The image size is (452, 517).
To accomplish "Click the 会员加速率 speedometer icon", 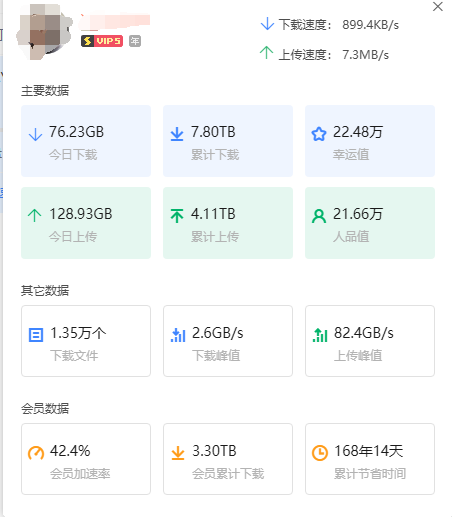I will pos(36,453).
